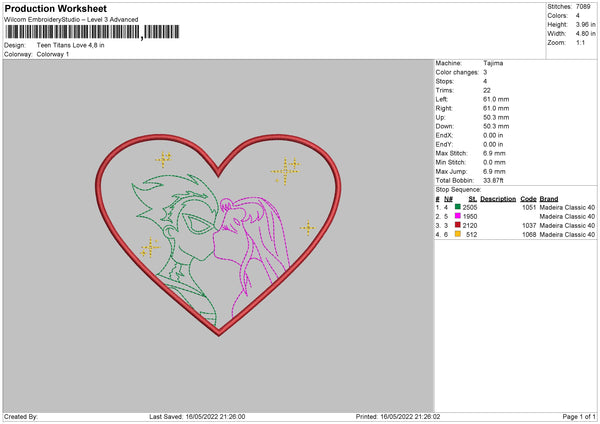
Task: Click the 'EndY:' label
Action: 444,144
